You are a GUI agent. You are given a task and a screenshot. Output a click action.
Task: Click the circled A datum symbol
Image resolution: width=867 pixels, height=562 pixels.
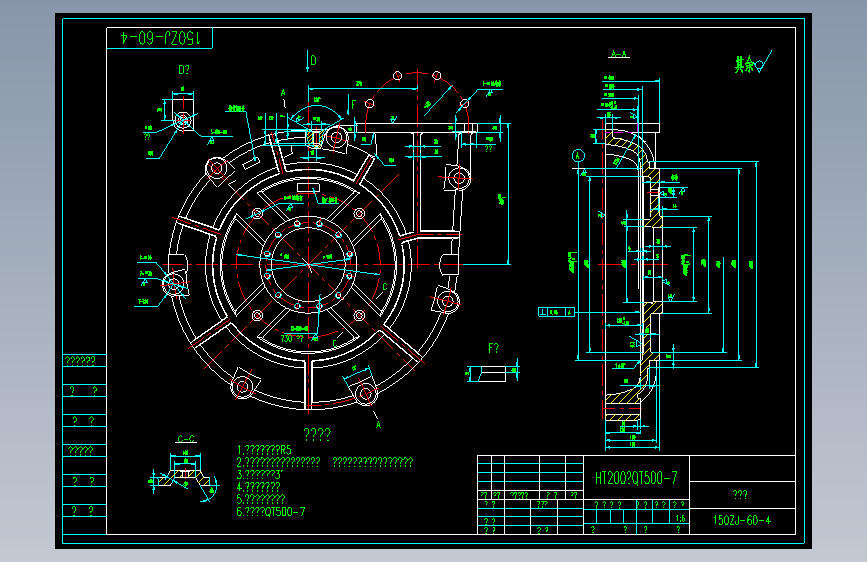coord(578,156)
